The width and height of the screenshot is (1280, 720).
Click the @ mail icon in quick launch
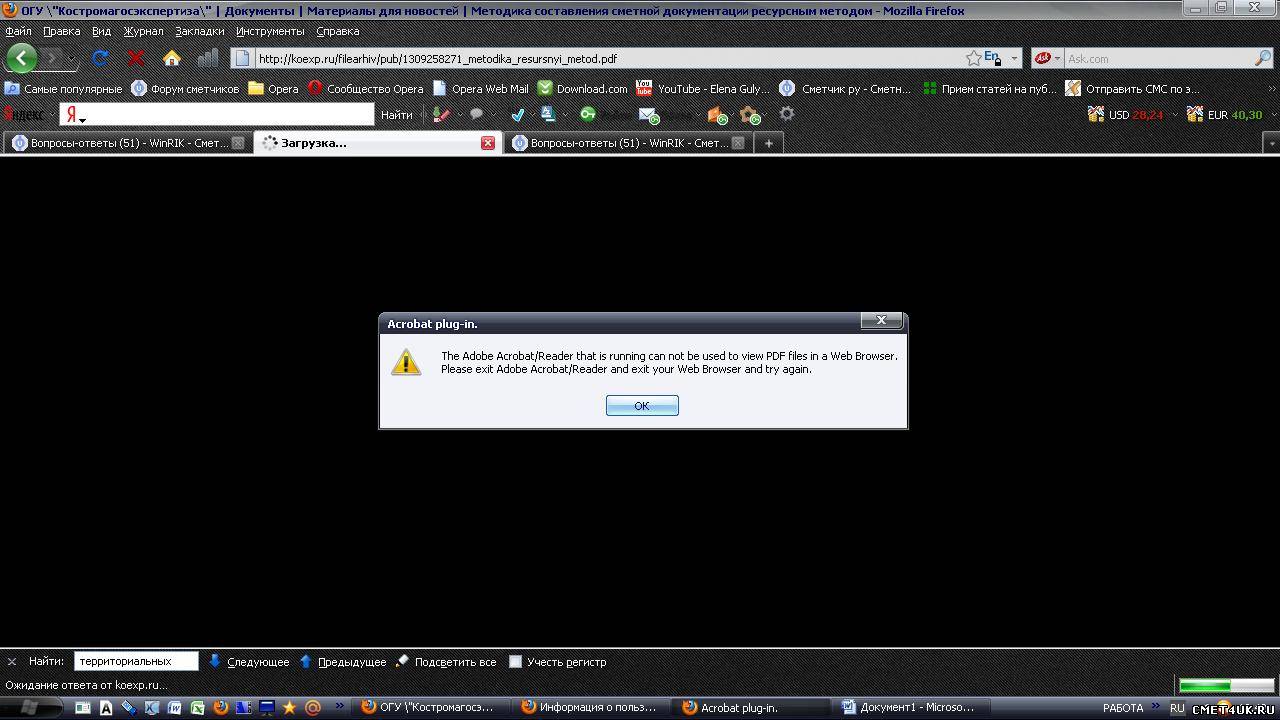(x=313, y=707)
